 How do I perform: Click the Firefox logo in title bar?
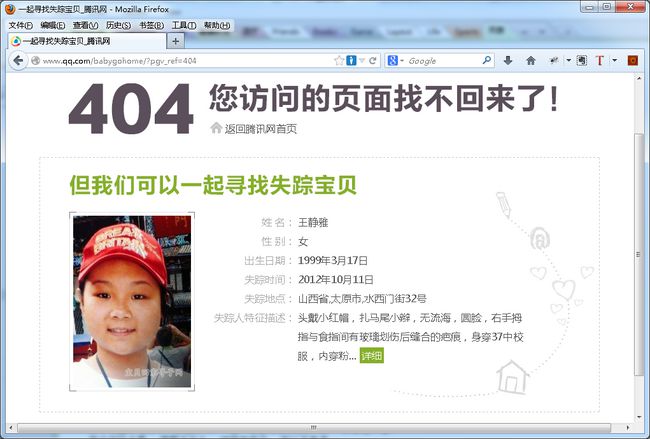coord(10,9)
